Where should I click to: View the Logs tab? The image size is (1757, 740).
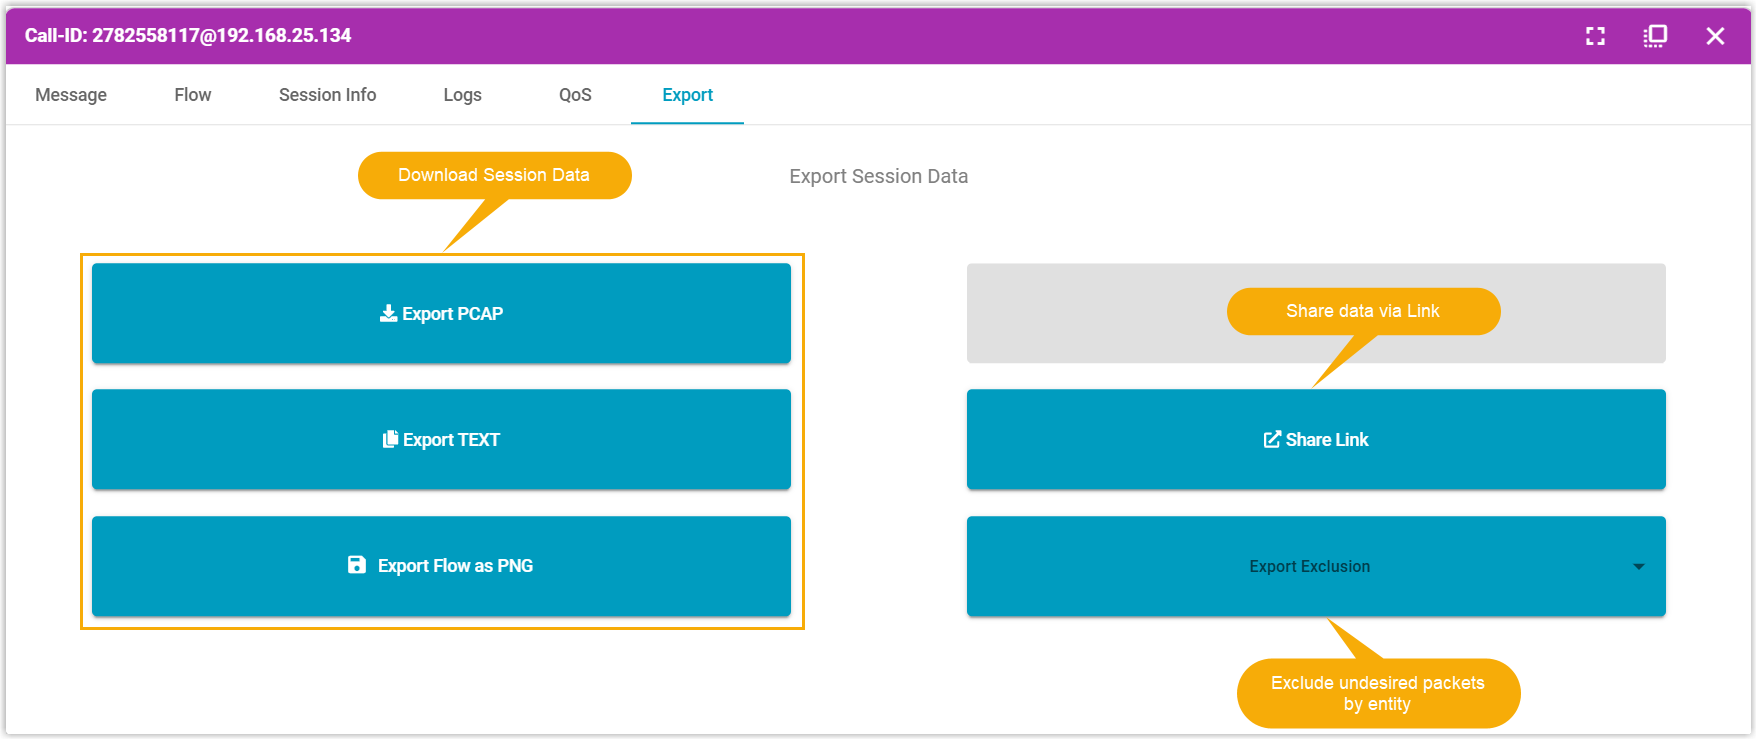462,95
